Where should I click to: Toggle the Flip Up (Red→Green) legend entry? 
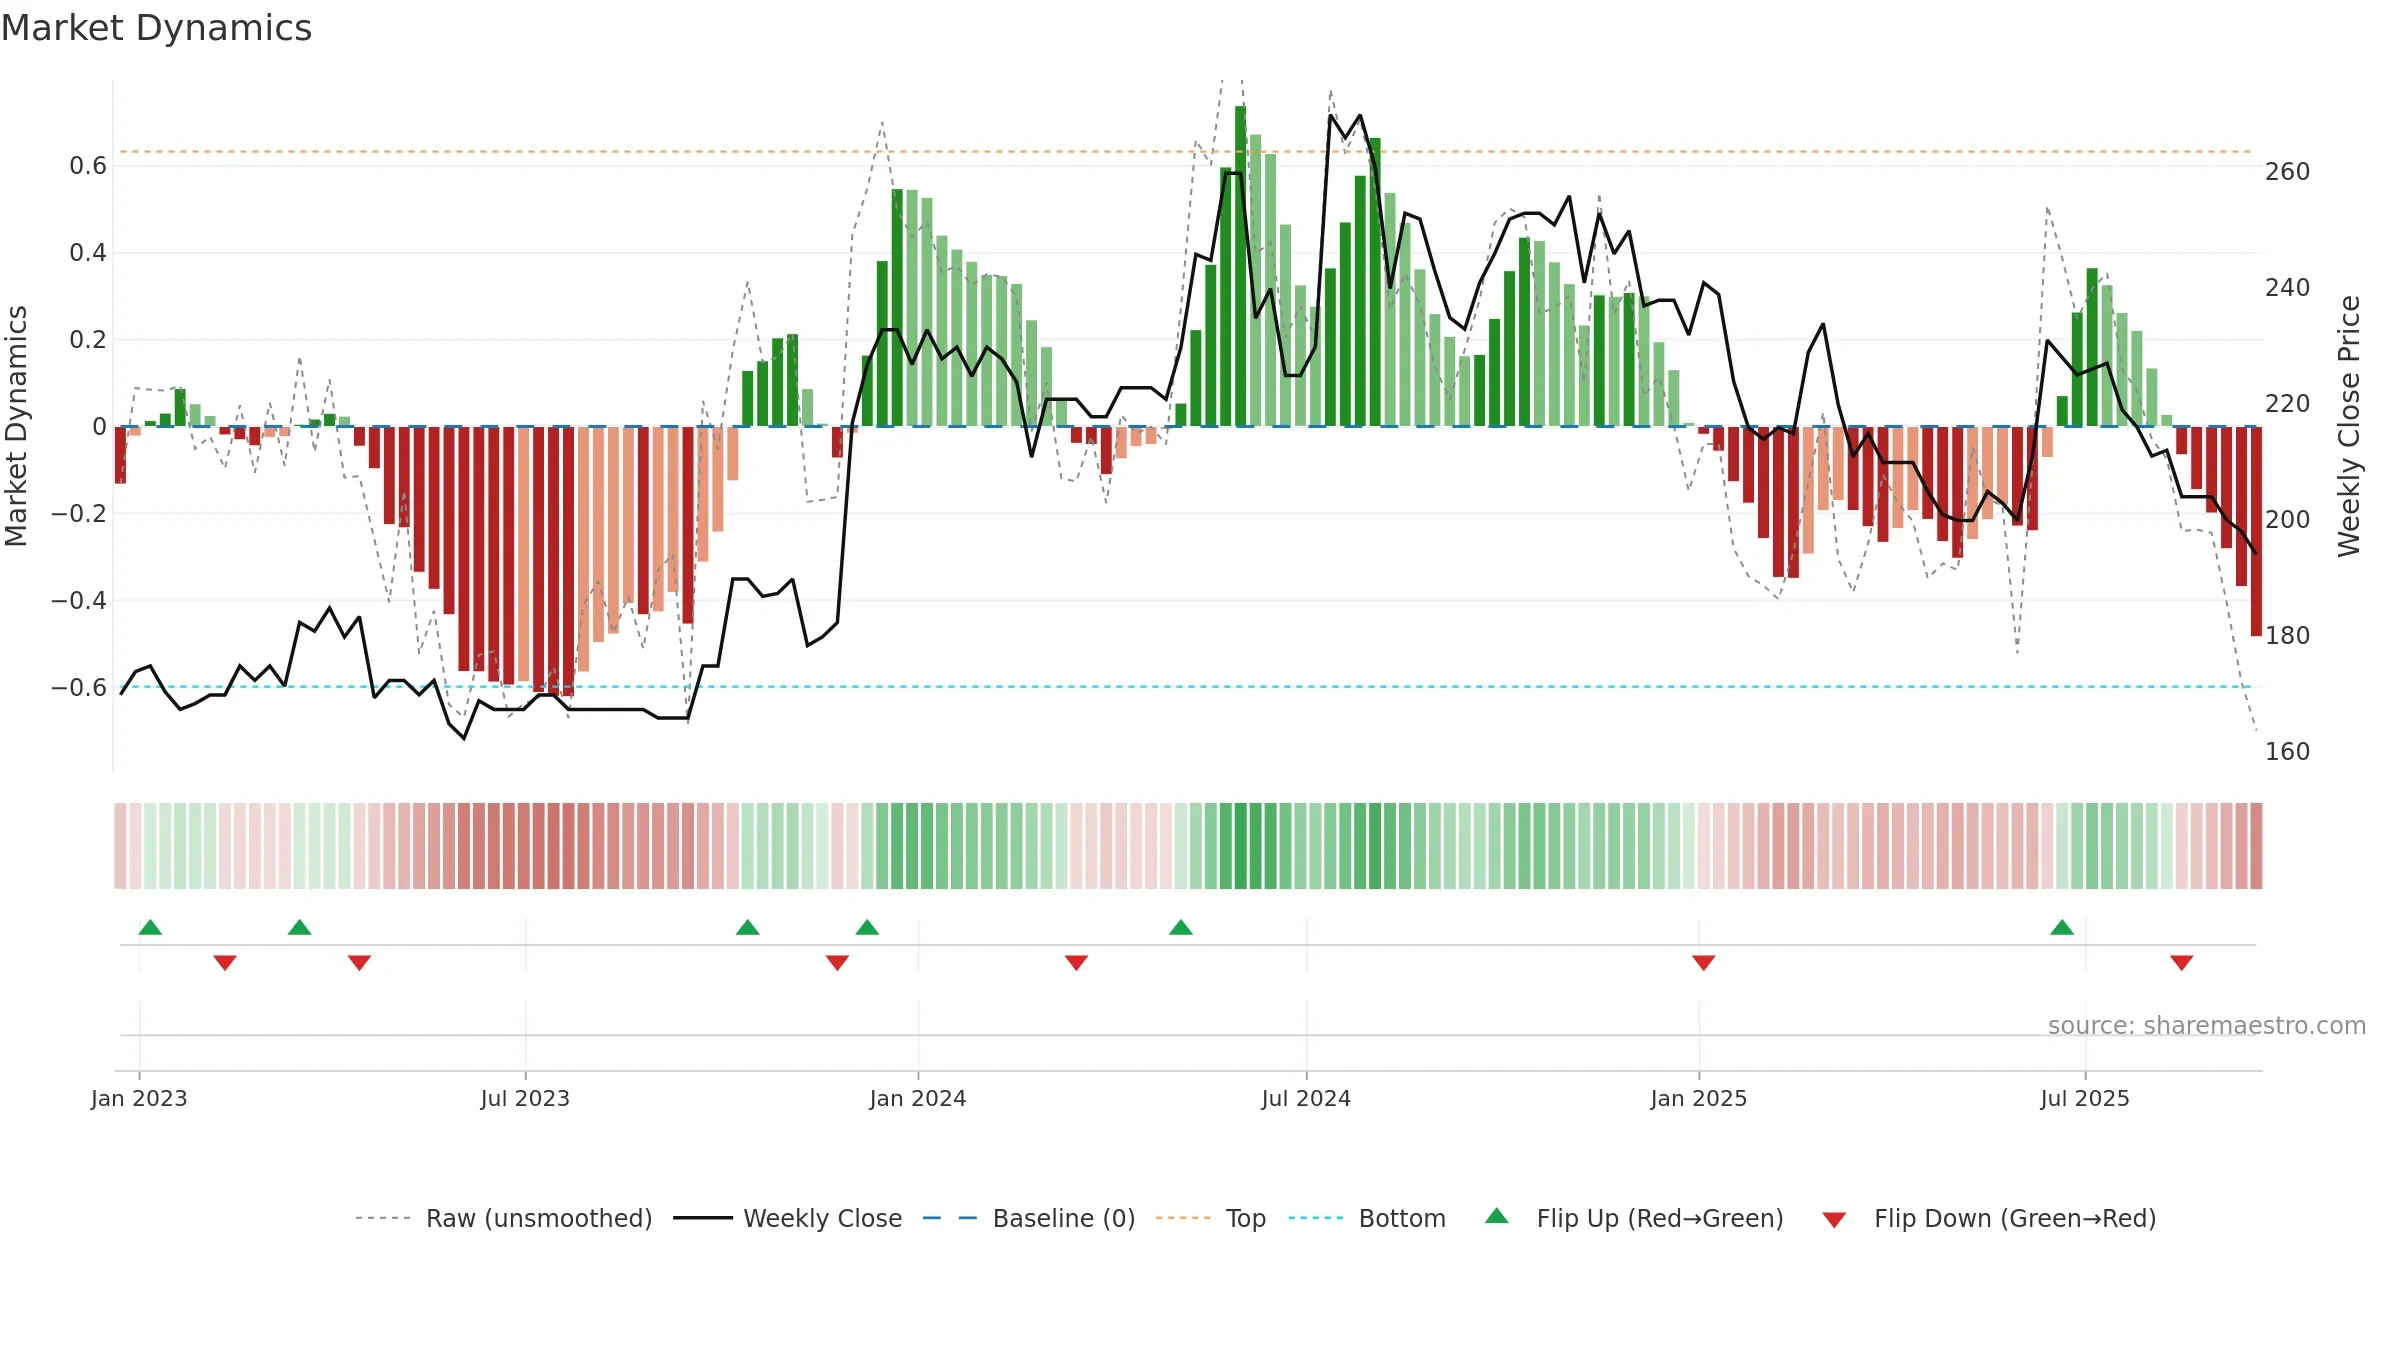(x=1634, y=1218)
